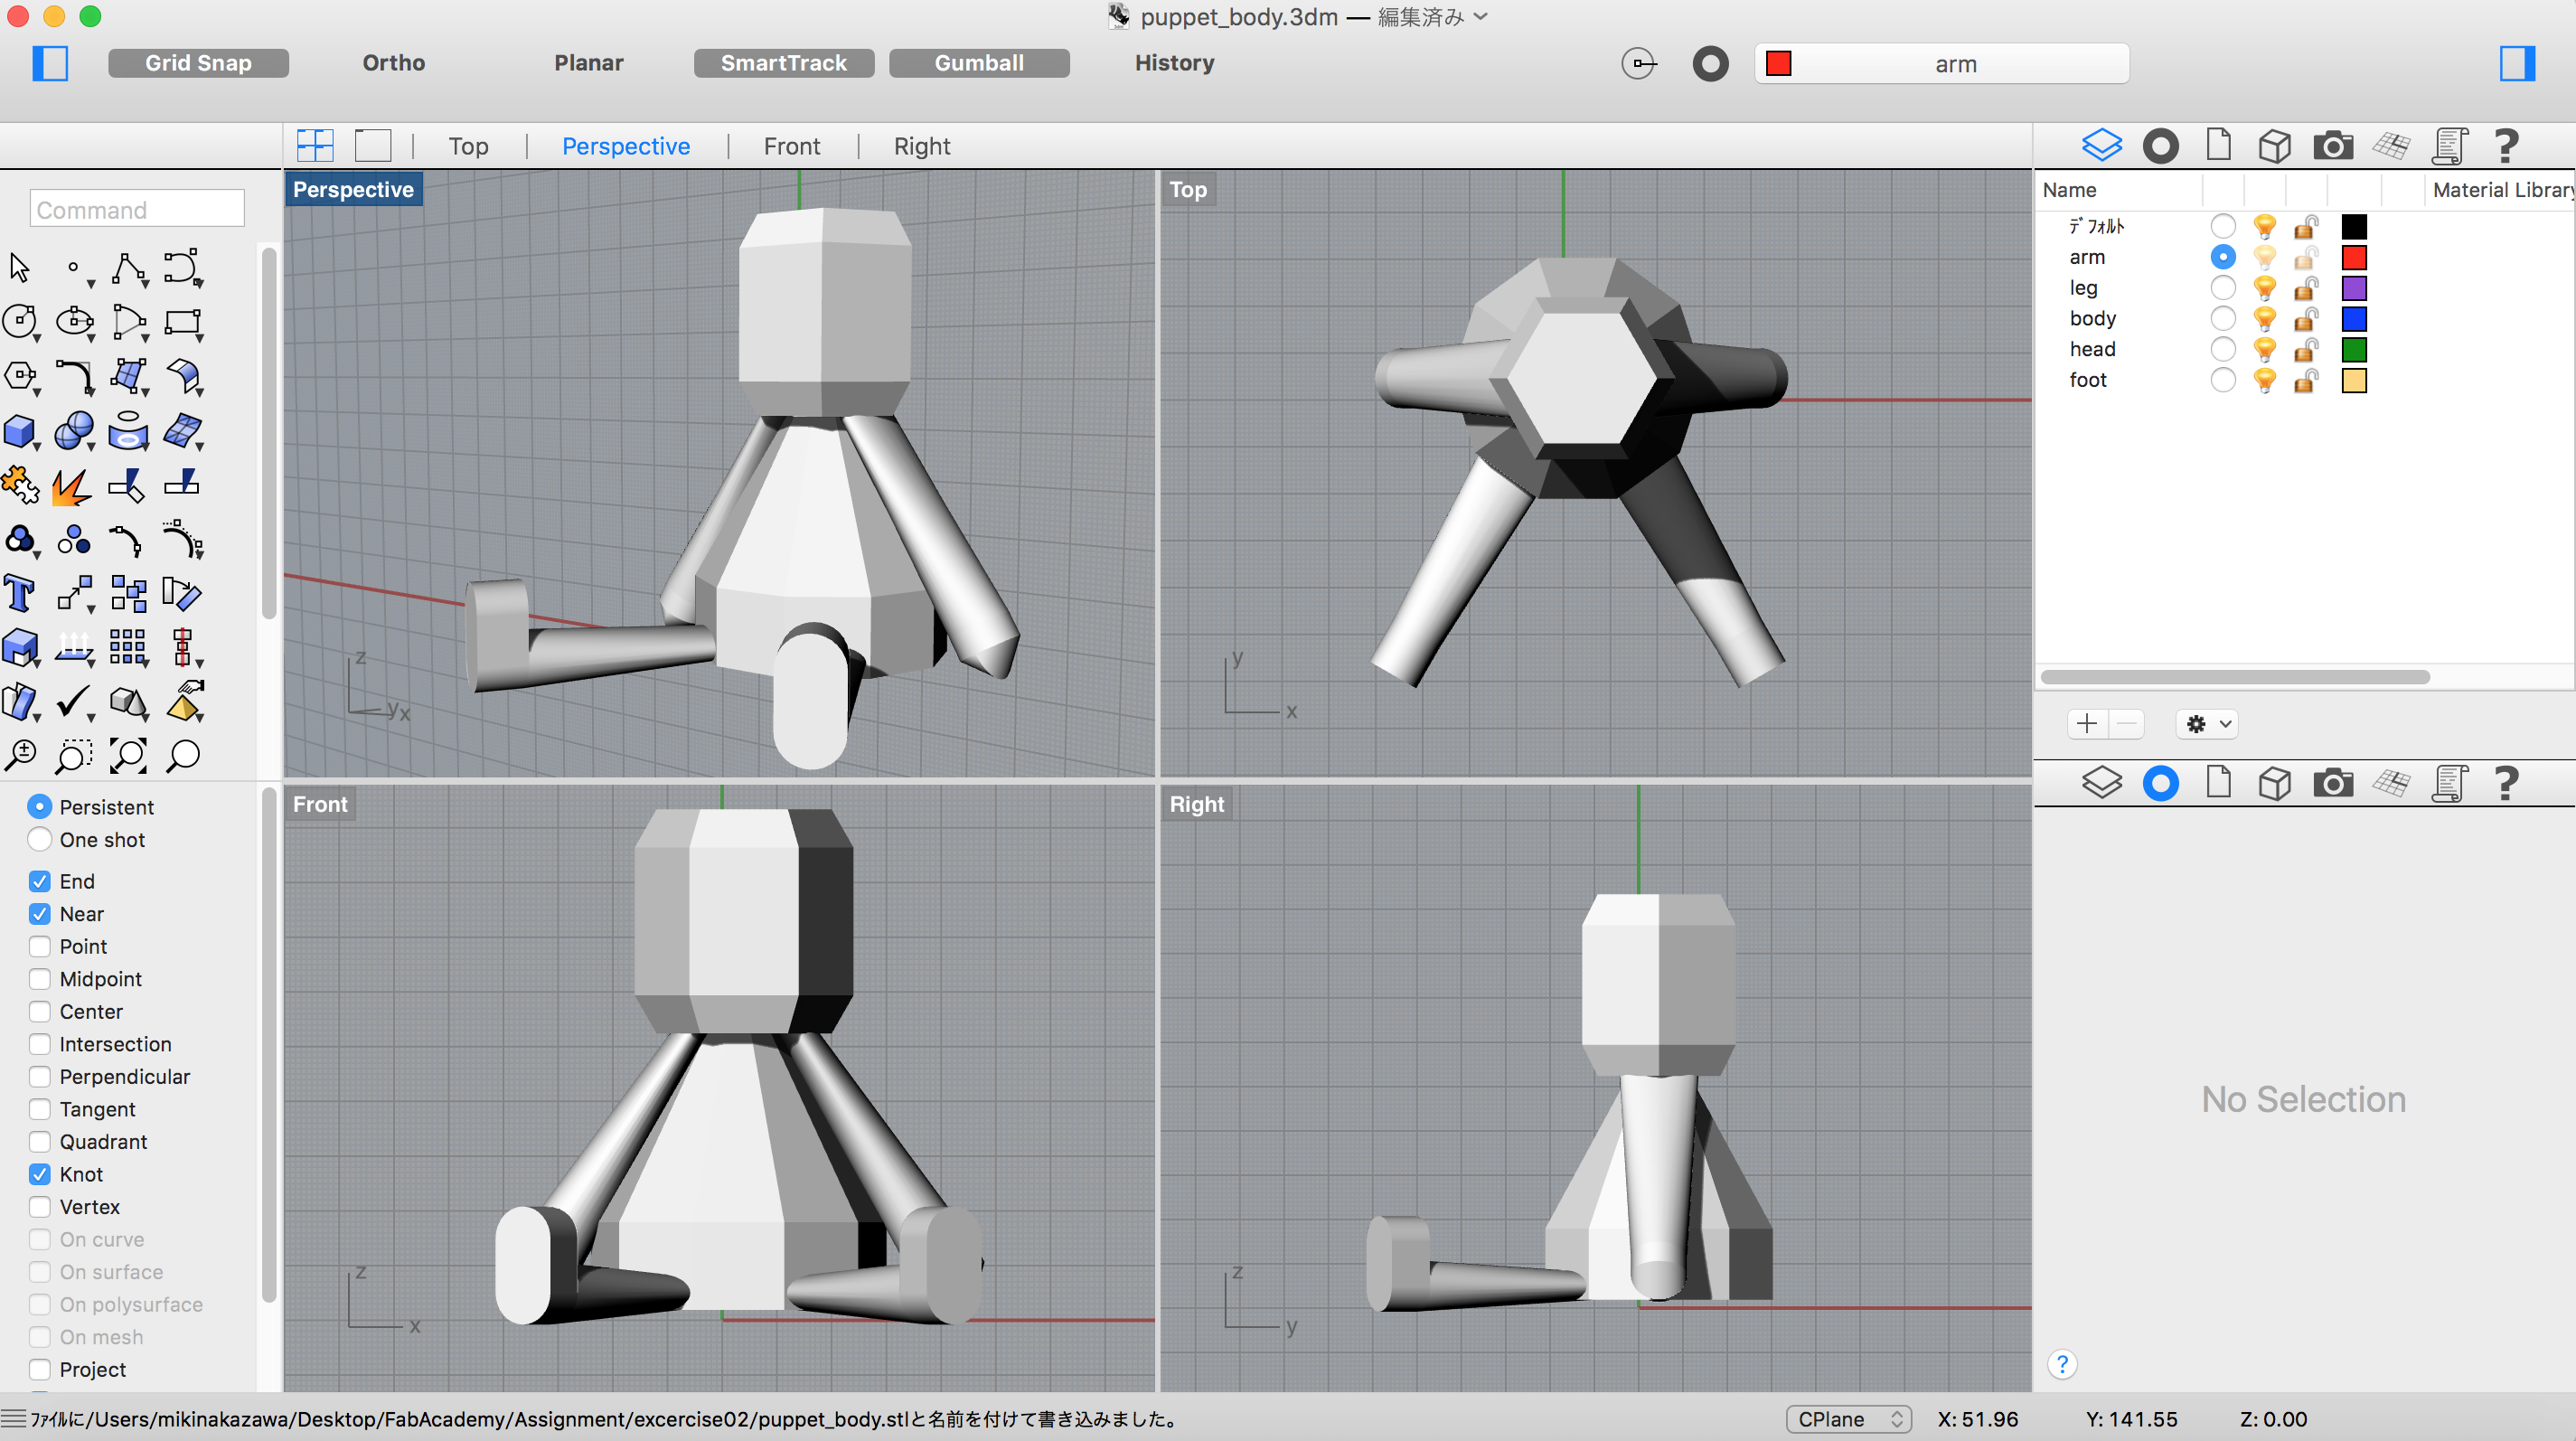
Task: Switch to single maximized viewport icon
Action: pyautogui.click(x=373, y=146)
